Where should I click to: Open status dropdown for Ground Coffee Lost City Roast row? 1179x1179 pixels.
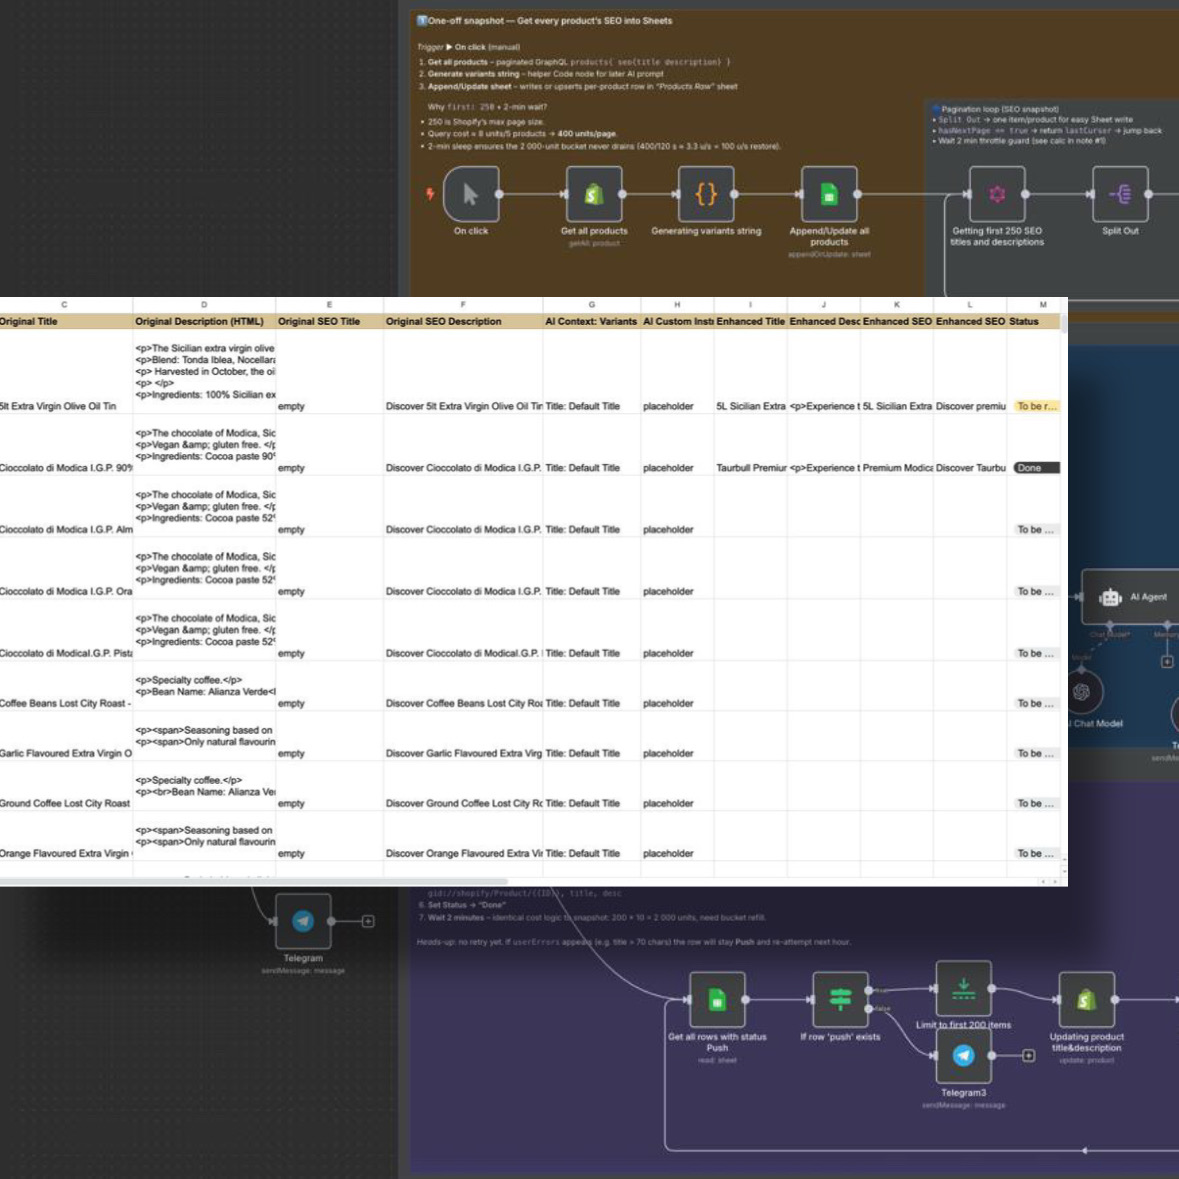click(x=1037, y=803)
